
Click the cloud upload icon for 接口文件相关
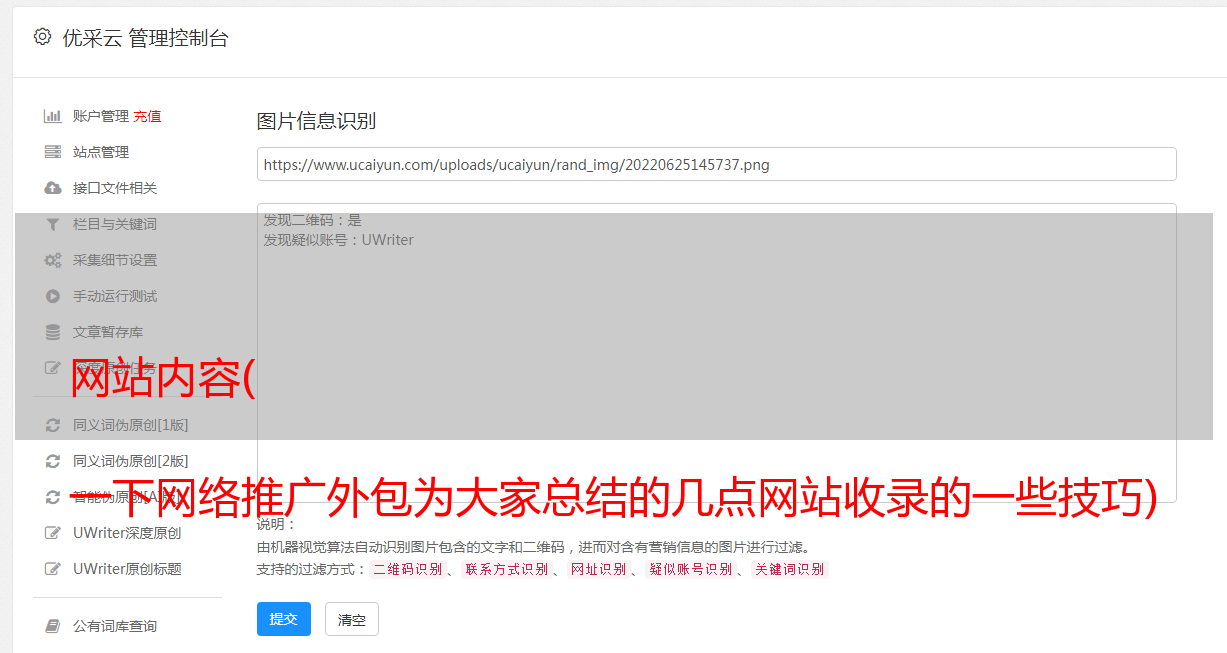(53, 188)
